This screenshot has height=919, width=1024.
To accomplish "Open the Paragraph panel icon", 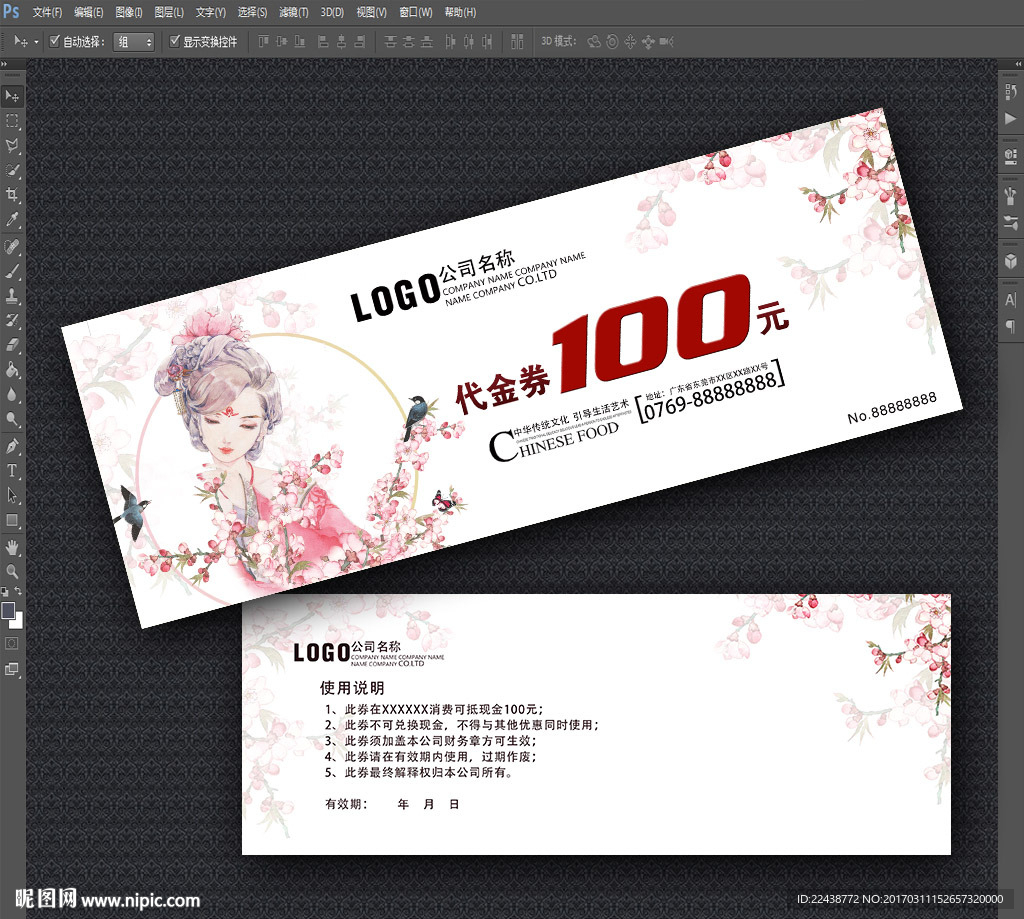I will pos(1011,326).
